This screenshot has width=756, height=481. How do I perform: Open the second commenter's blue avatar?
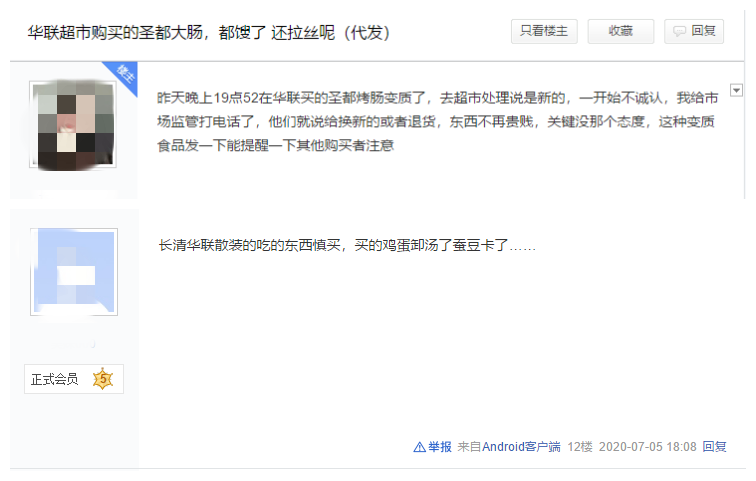pyautogui.click(x=74, y=272)
